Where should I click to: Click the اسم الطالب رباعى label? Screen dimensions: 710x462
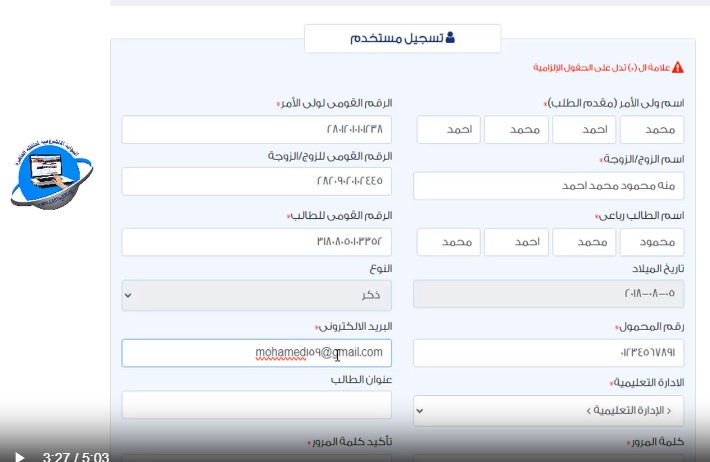pos(641,216)
